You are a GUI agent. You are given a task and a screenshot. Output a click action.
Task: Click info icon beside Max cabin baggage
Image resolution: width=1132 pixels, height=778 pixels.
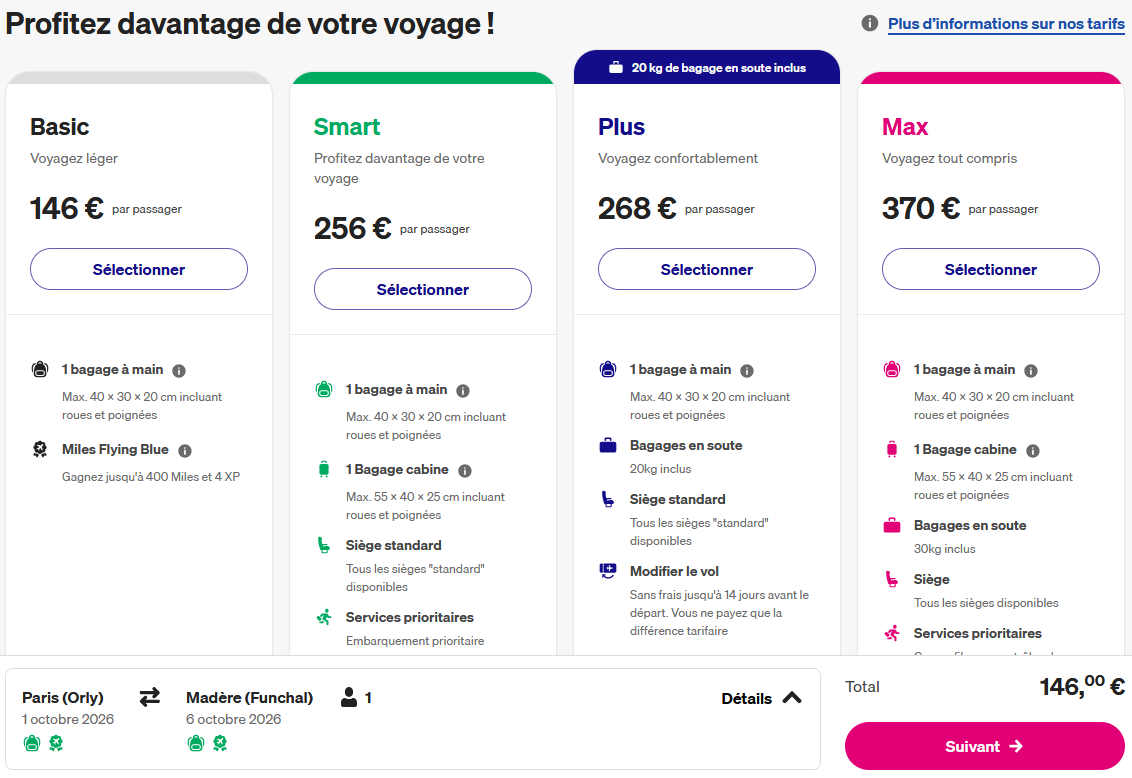pyautogui.click(x=1033, y=450)
